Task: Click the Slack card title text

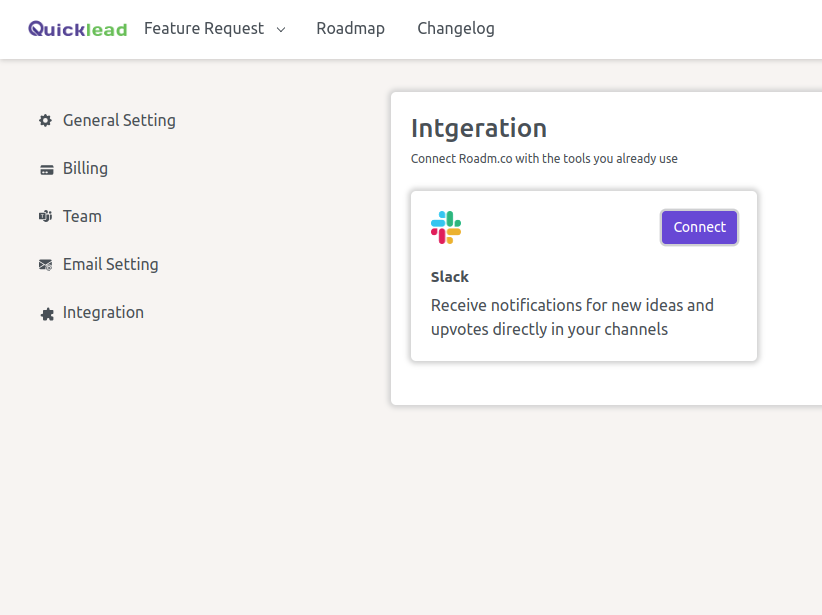Action: pyautogui.click(x=449, y=277)
